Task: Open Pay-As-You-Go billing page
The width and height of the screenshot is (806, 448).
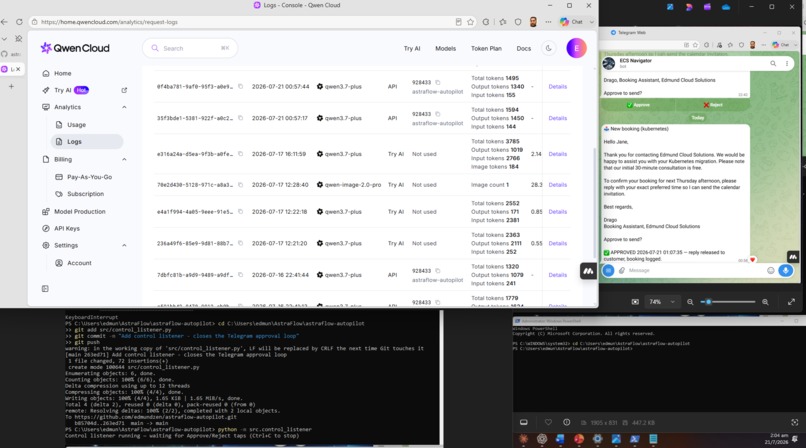Action: [x=89, y=177]
